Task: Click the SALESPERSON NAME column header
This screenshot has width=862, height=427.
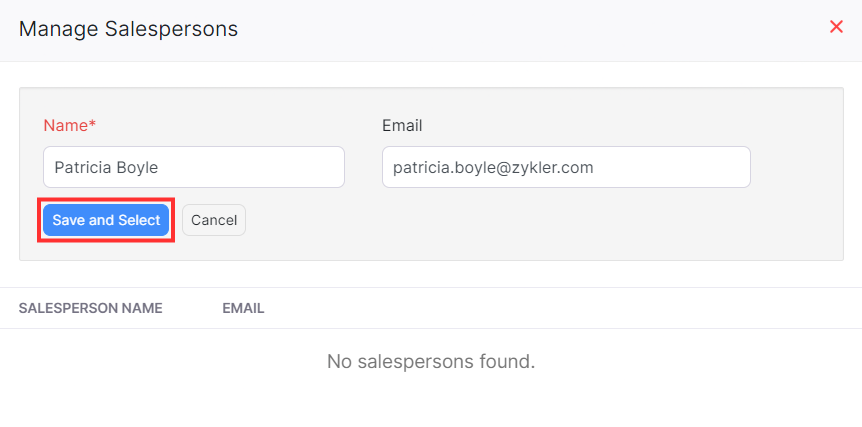Action: click(90, 308)
